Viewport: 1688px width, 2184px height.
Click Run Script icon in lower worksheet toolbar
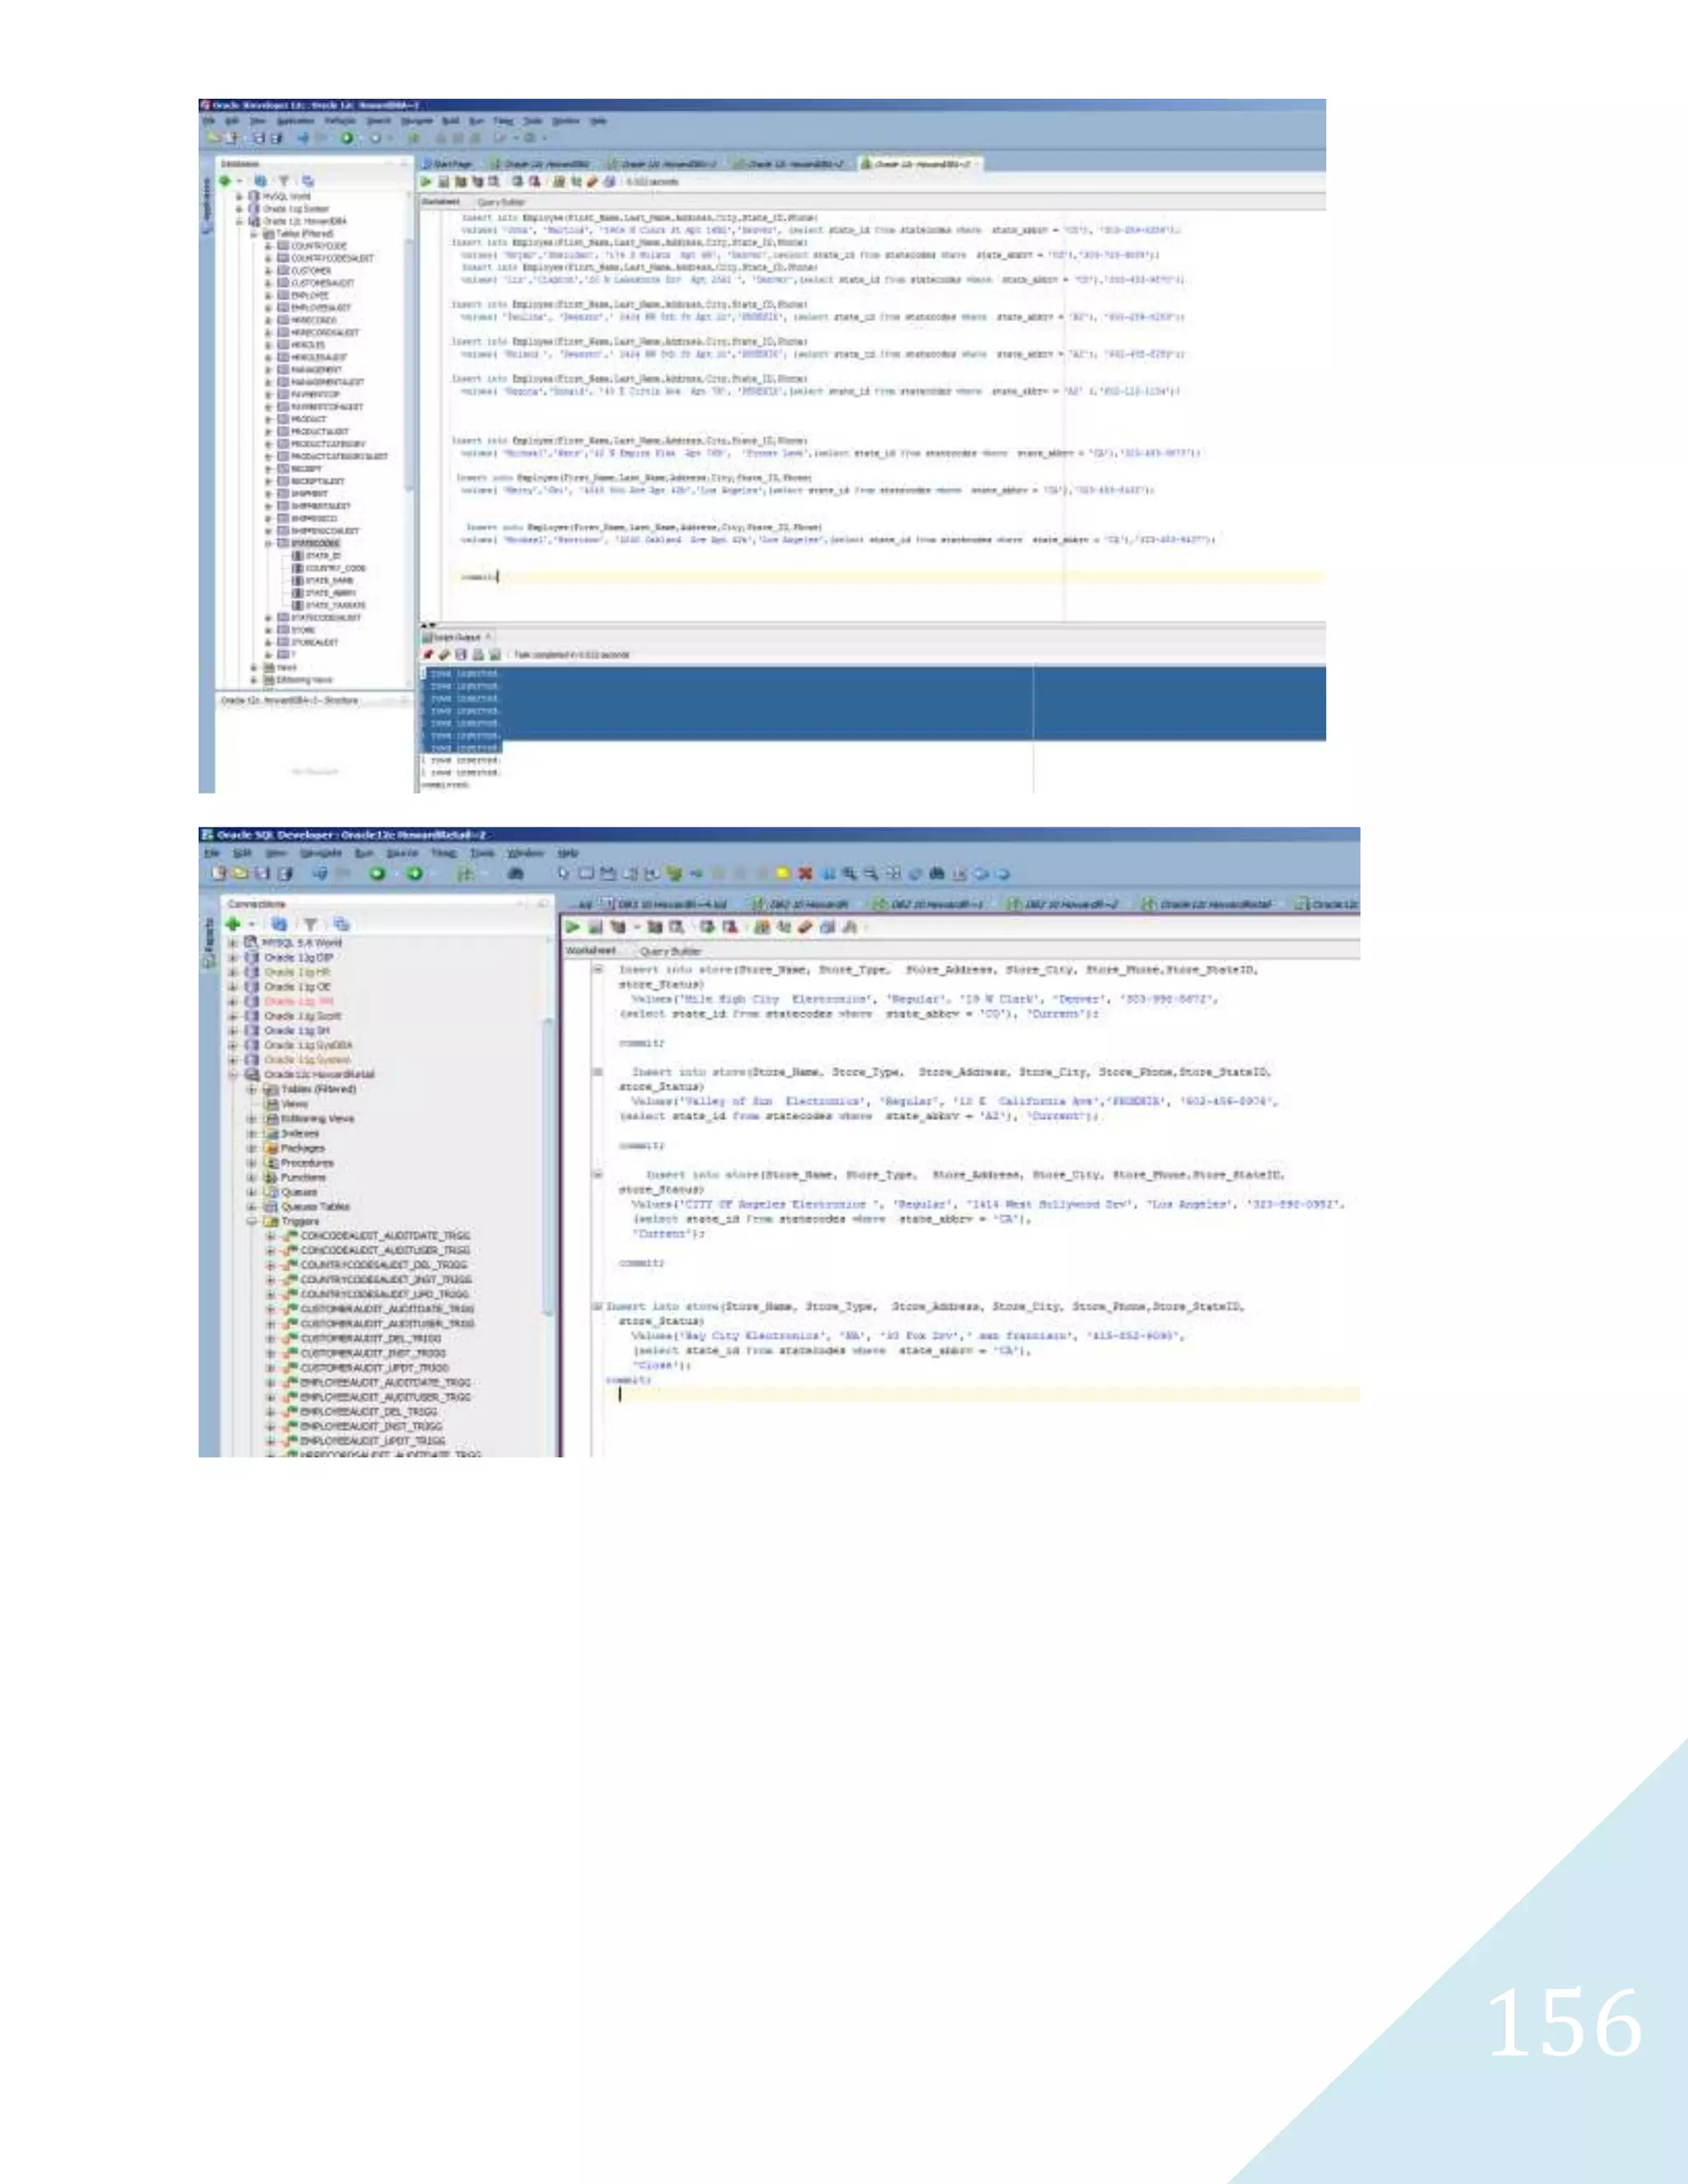point(595,927)
